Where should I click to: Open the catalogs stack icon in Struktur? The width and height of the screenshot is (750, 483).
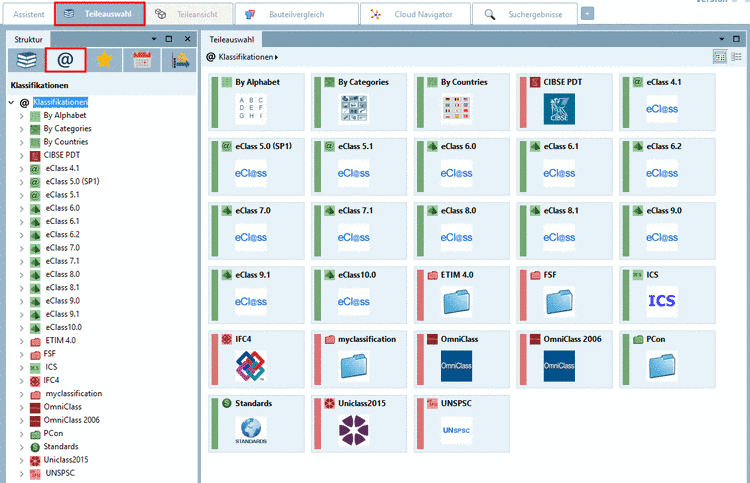(26, 60)
